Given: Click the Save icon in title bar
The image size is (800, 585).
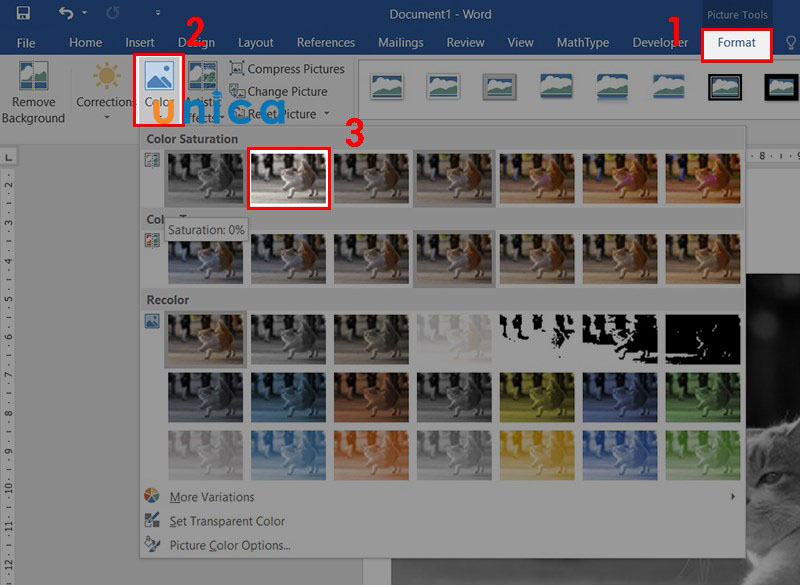Looking at the screenshot, I should click(23, 13).
